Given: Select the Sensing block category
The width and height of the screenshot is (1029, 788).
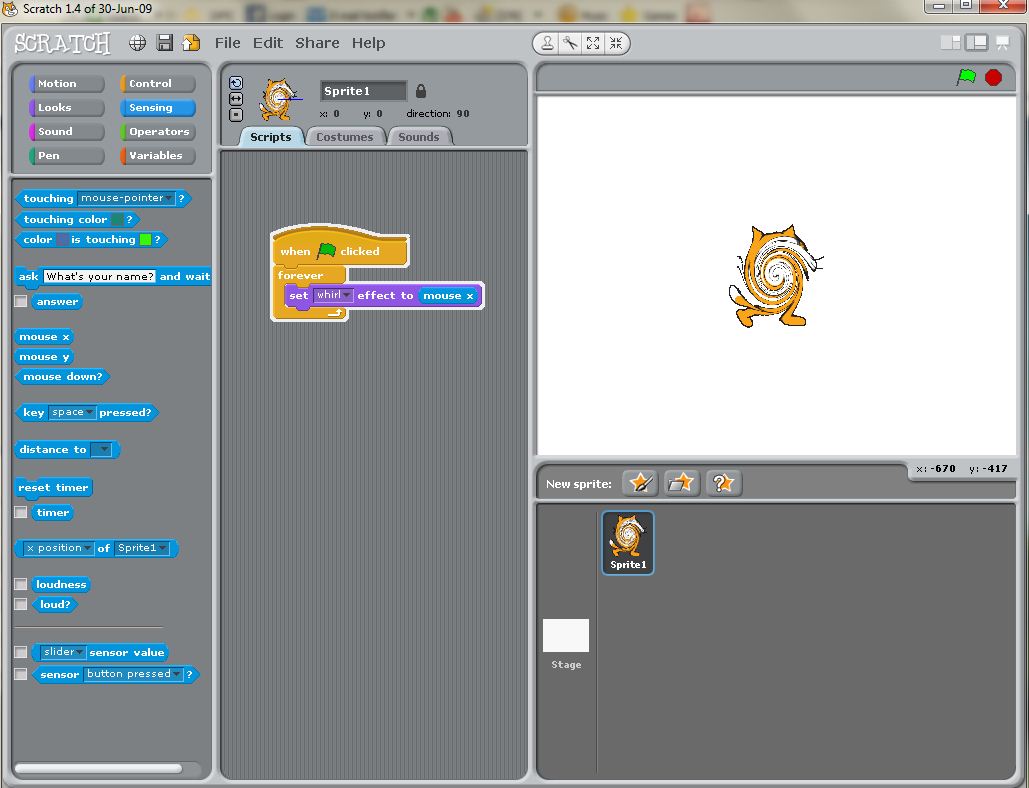Looking at the screenshot, I should [158, 108].
